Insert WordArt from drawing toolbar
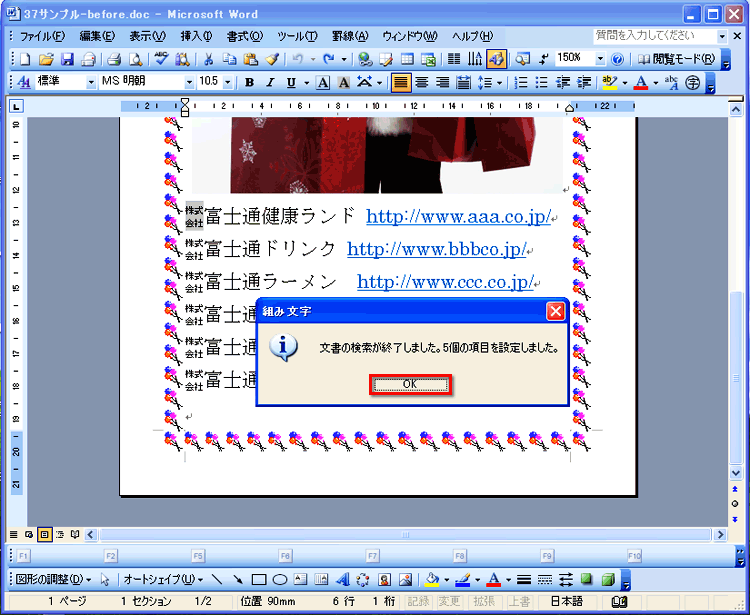The image size is (750, 615). [x=342, y=580]
